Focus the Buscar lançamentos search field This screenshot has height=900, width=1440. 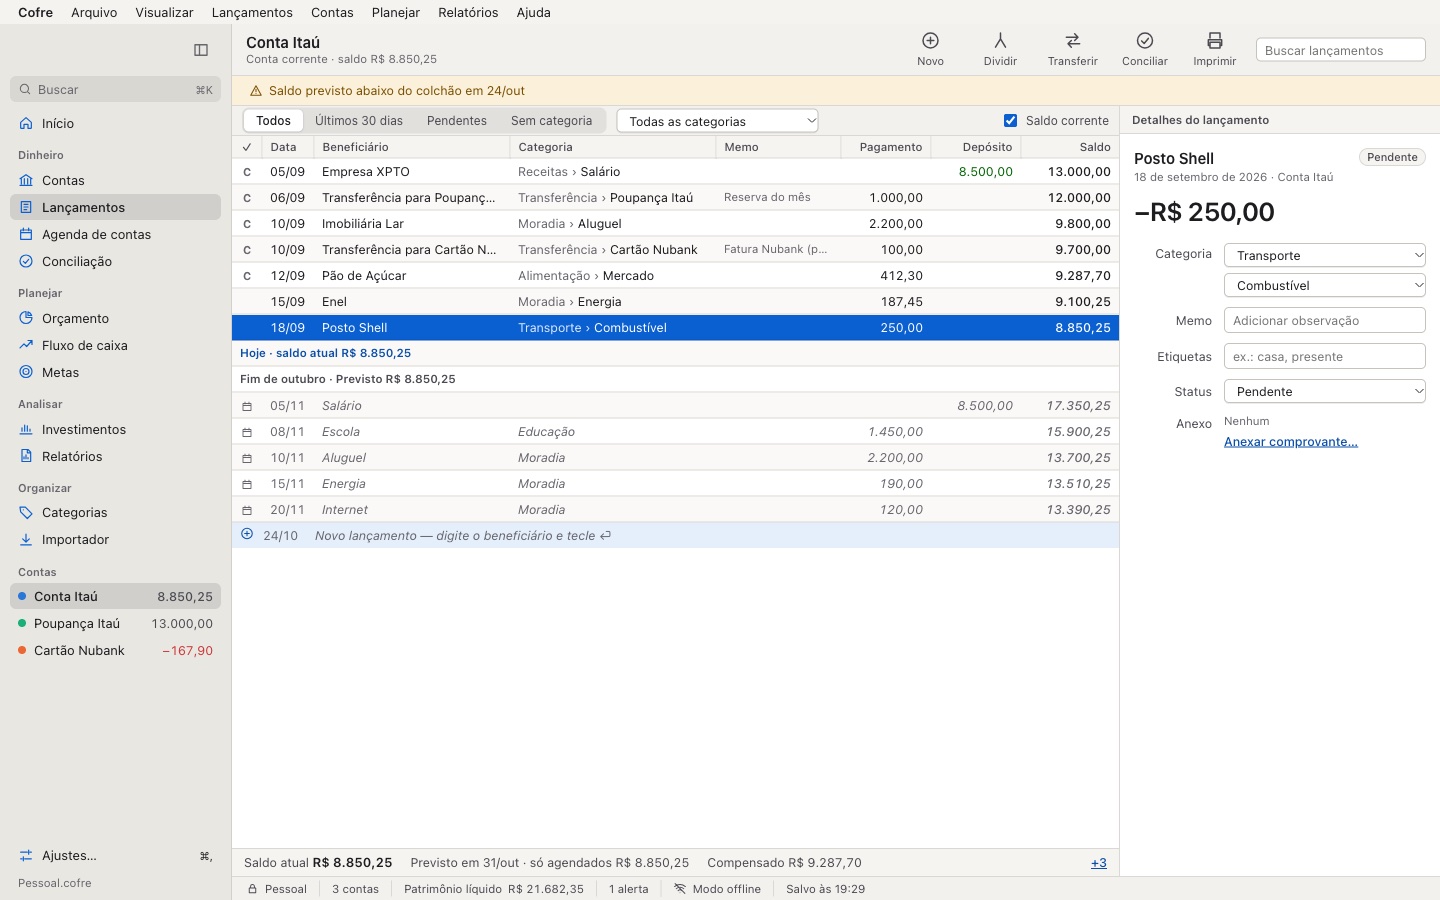pyautogui.click(x=1340, y=50)
